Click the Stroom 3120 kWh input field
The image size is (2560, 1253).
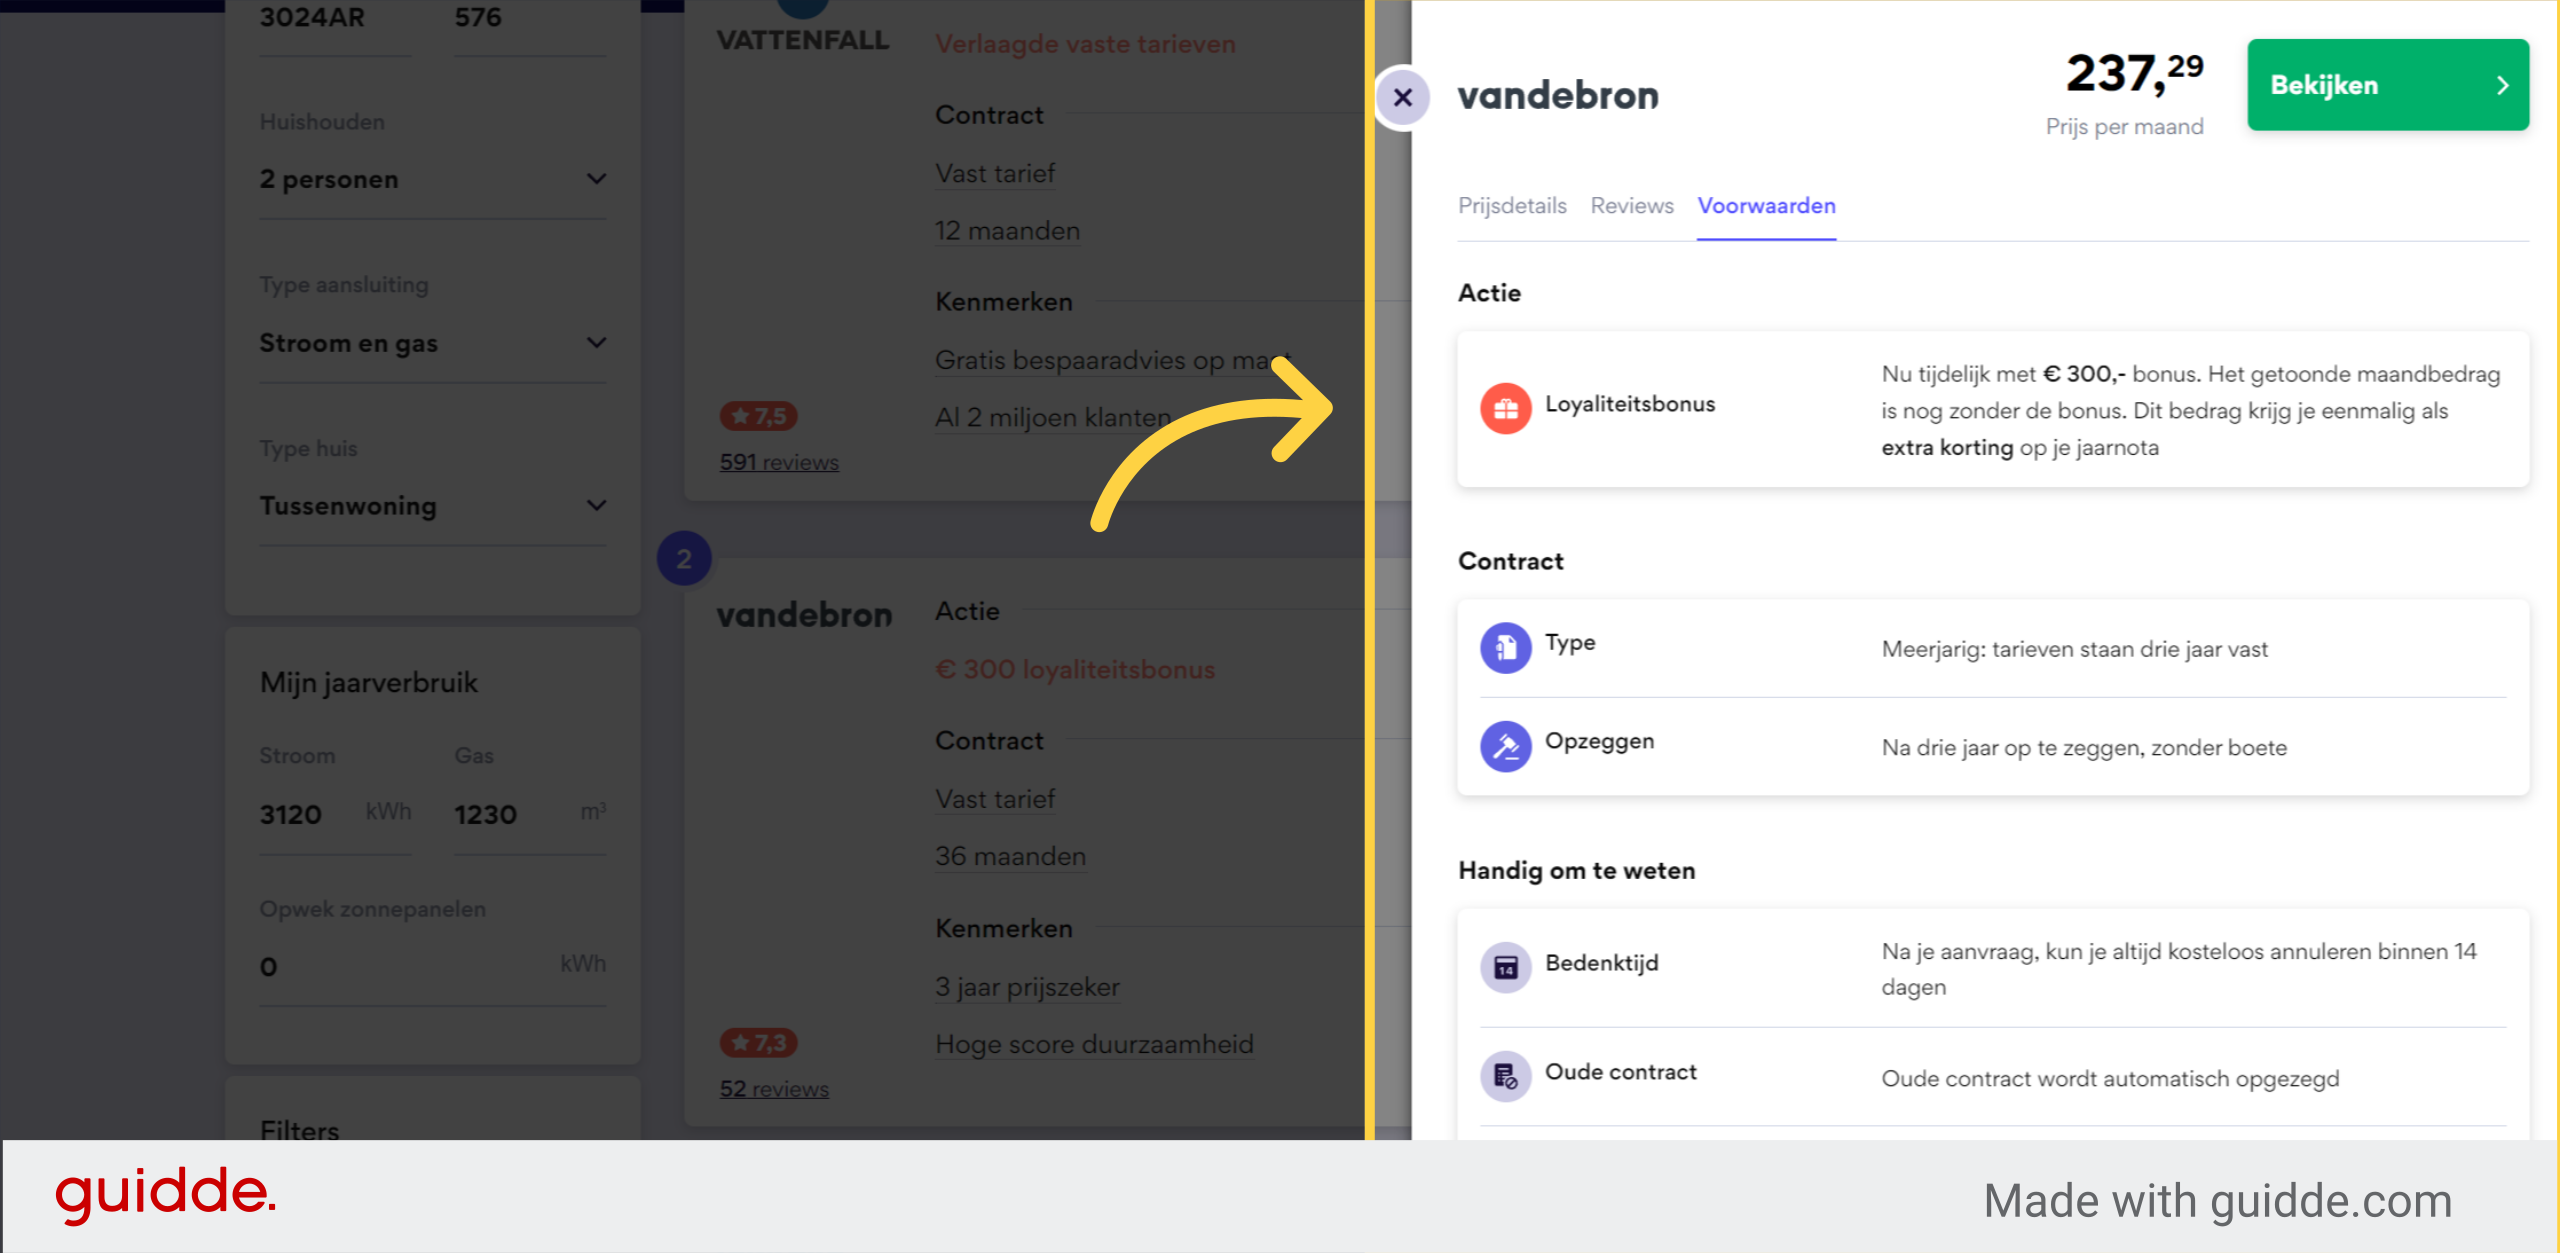(x=335, y=814)
